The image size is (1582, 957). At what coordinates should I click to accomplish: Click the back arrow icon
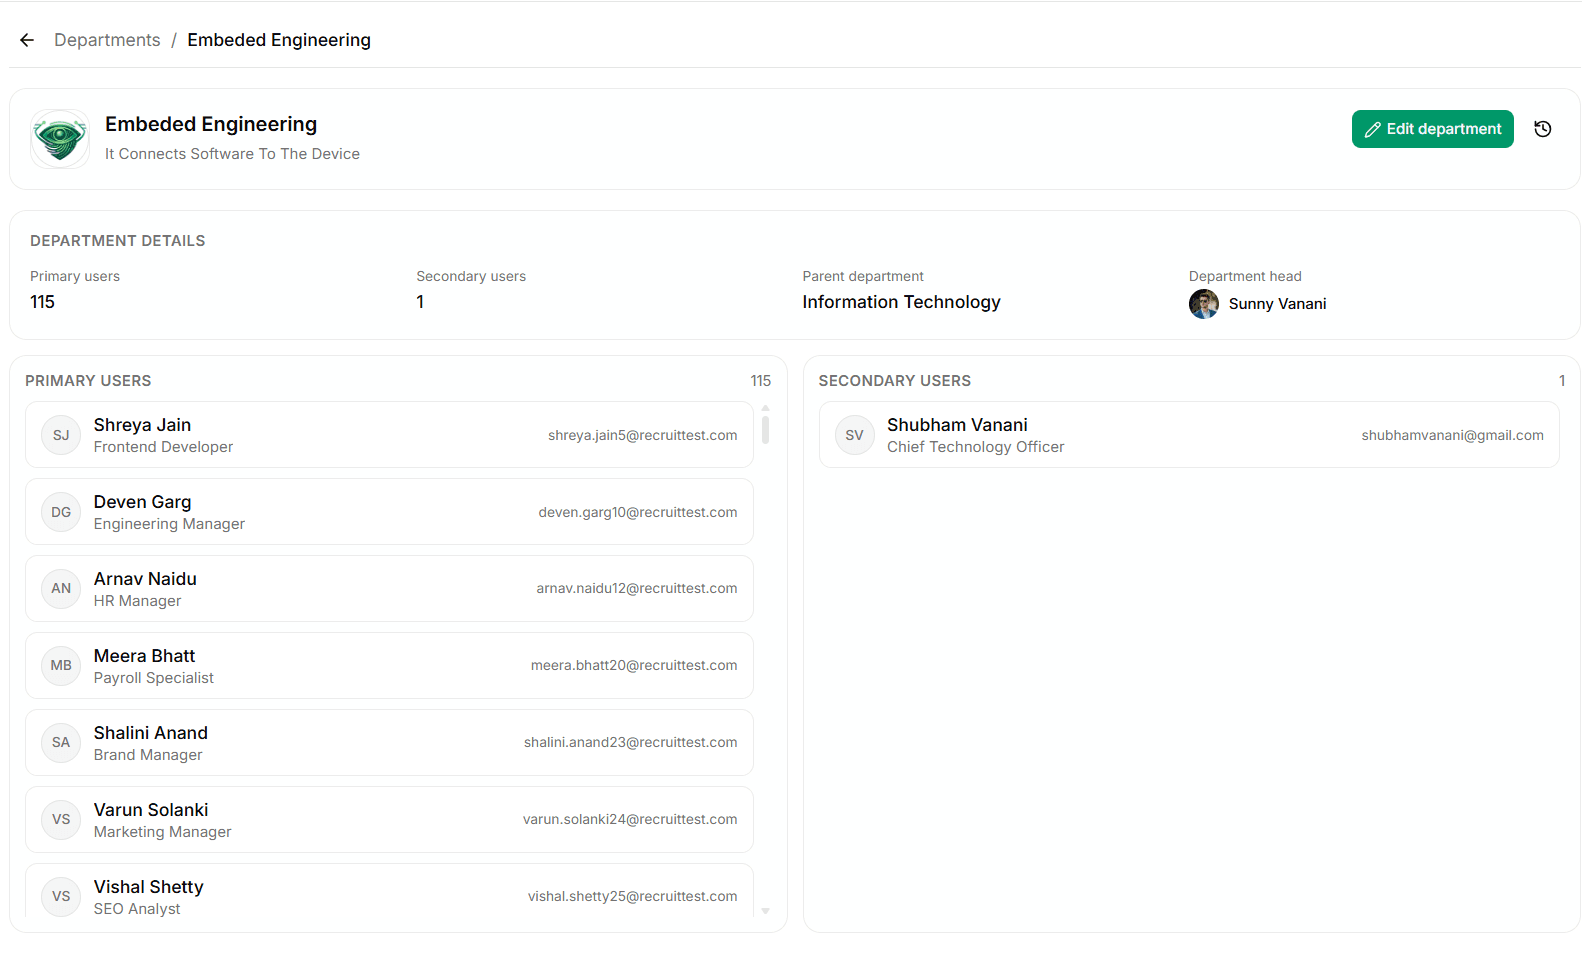27,40
